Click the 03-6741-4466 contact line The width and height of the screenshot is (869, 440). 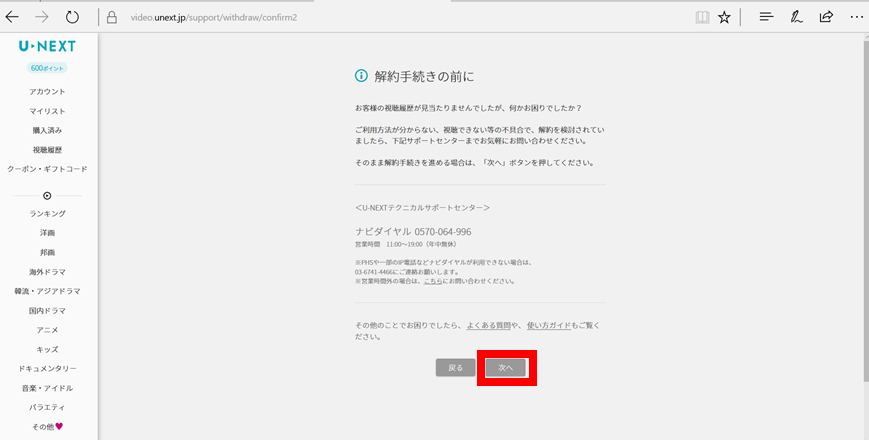pyautogui.click(x=407, y=272)
